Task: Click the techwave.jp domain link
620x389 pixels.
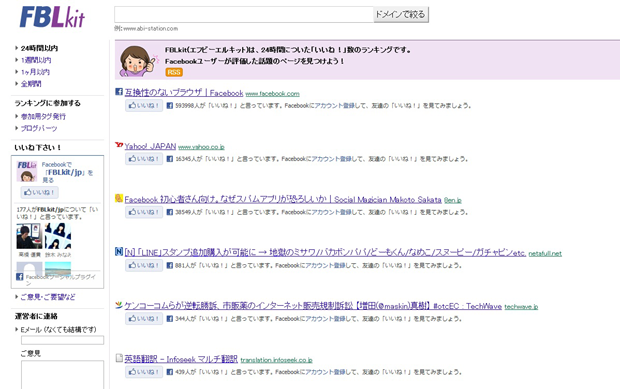Action: [x=521, y=307]
